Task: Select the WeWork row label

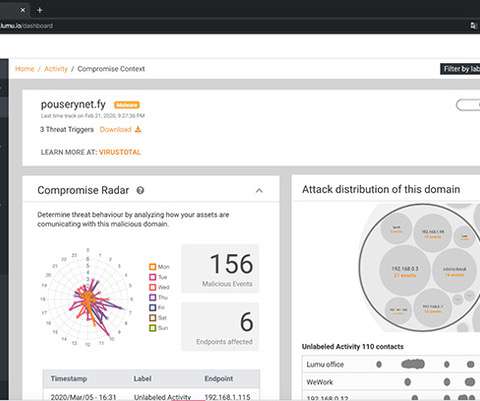Action: tap(320, 382)
